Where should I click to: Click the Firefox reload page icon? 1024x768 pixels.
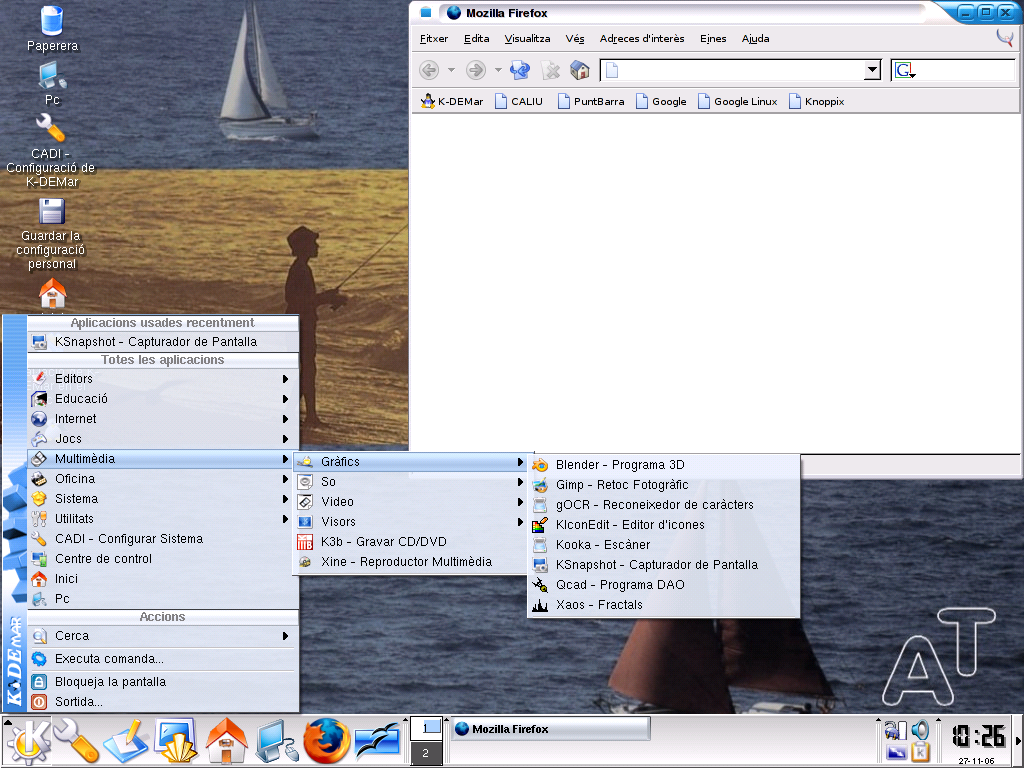click(x=519, y=70)
